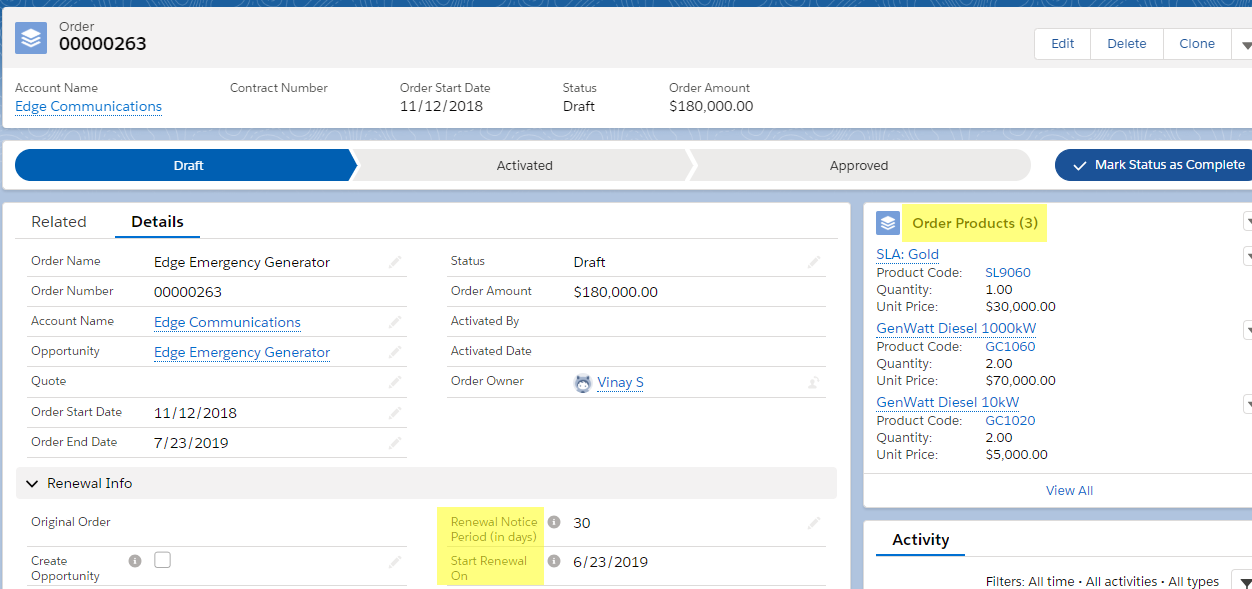Click the Order Products stack icon
This screenshot has width=1252, height=589.
pyautogui.click(x=888, y=223)
